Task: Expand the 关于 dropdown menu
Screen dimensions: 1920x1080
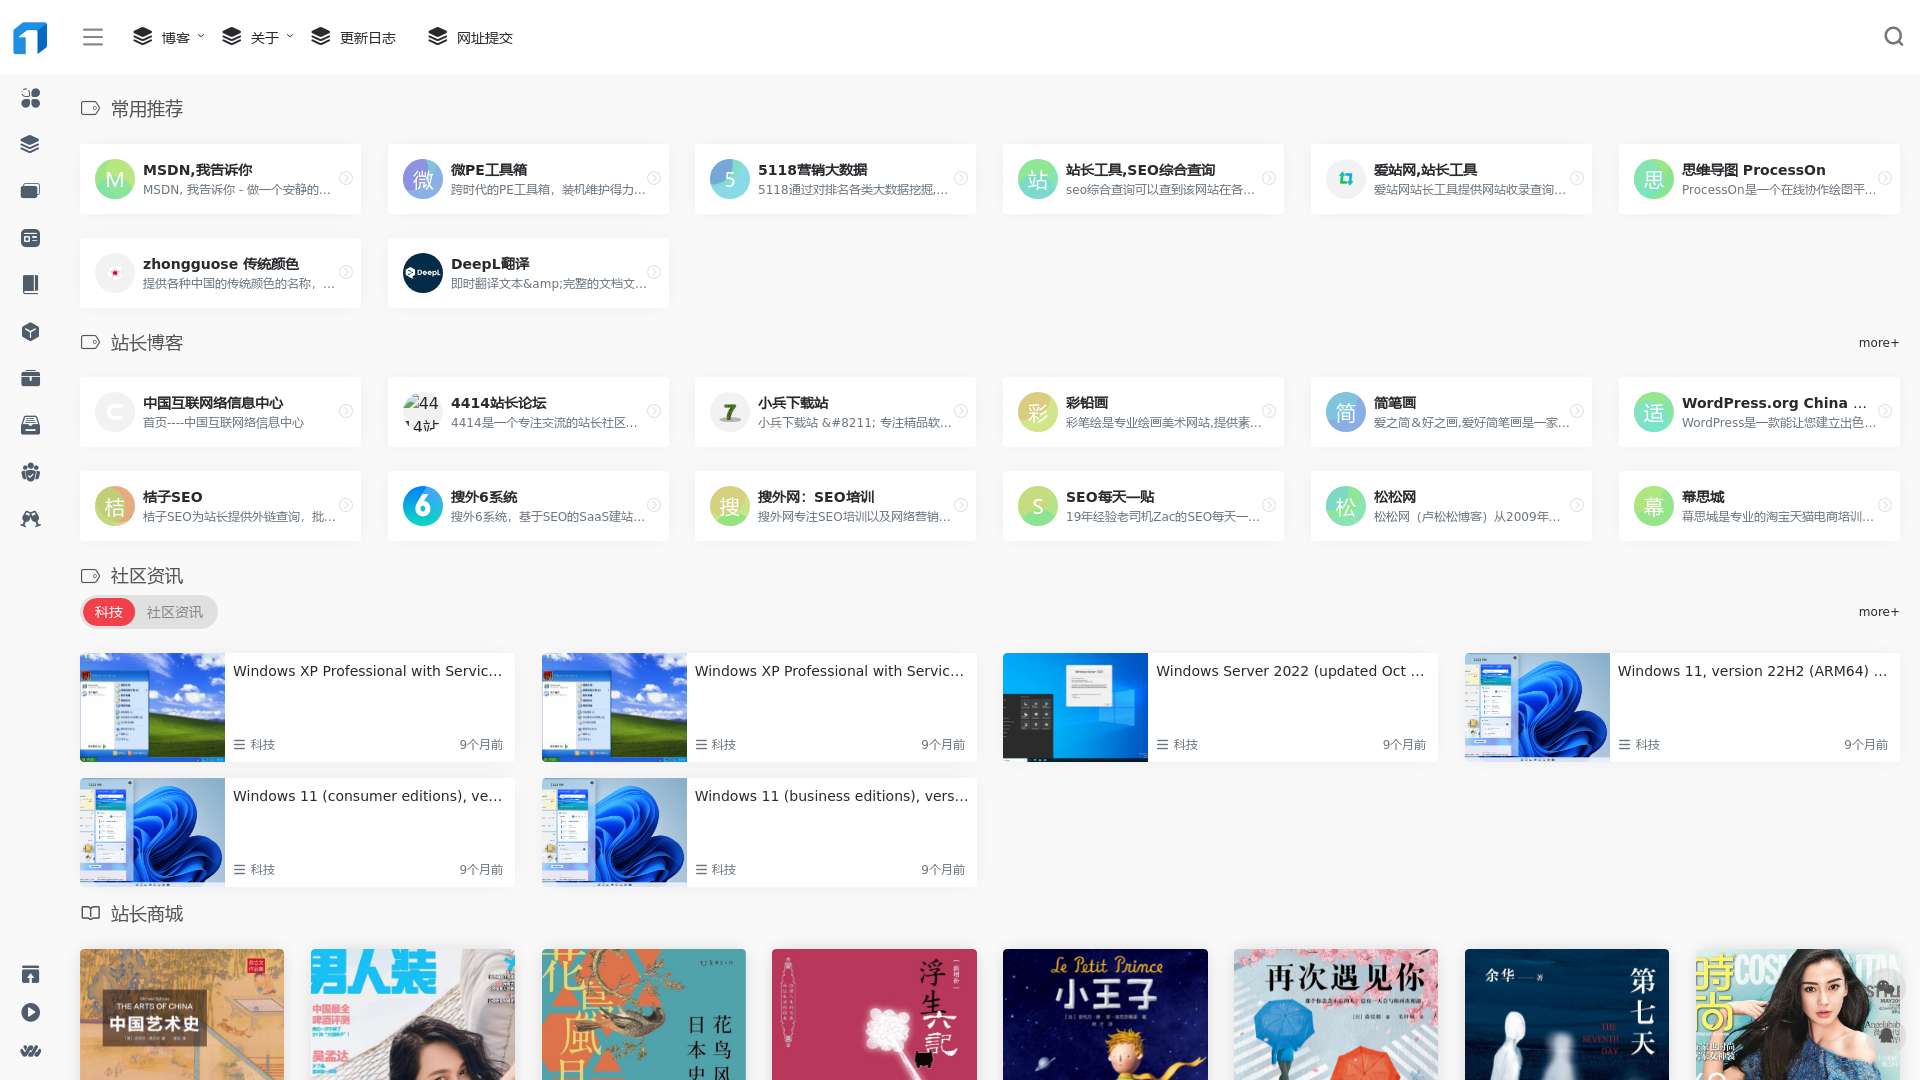Action: [x=258, y=37]
